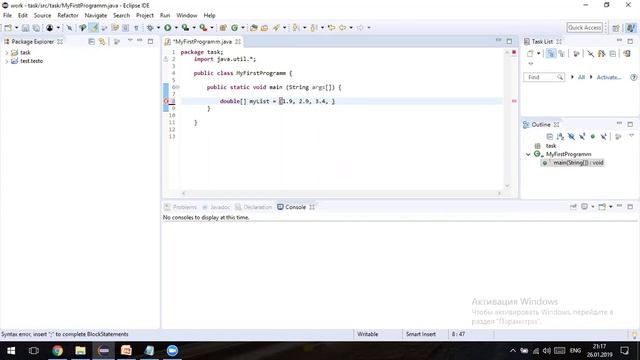
Task: Click the Find field in Task List
Action: point(544,77)
